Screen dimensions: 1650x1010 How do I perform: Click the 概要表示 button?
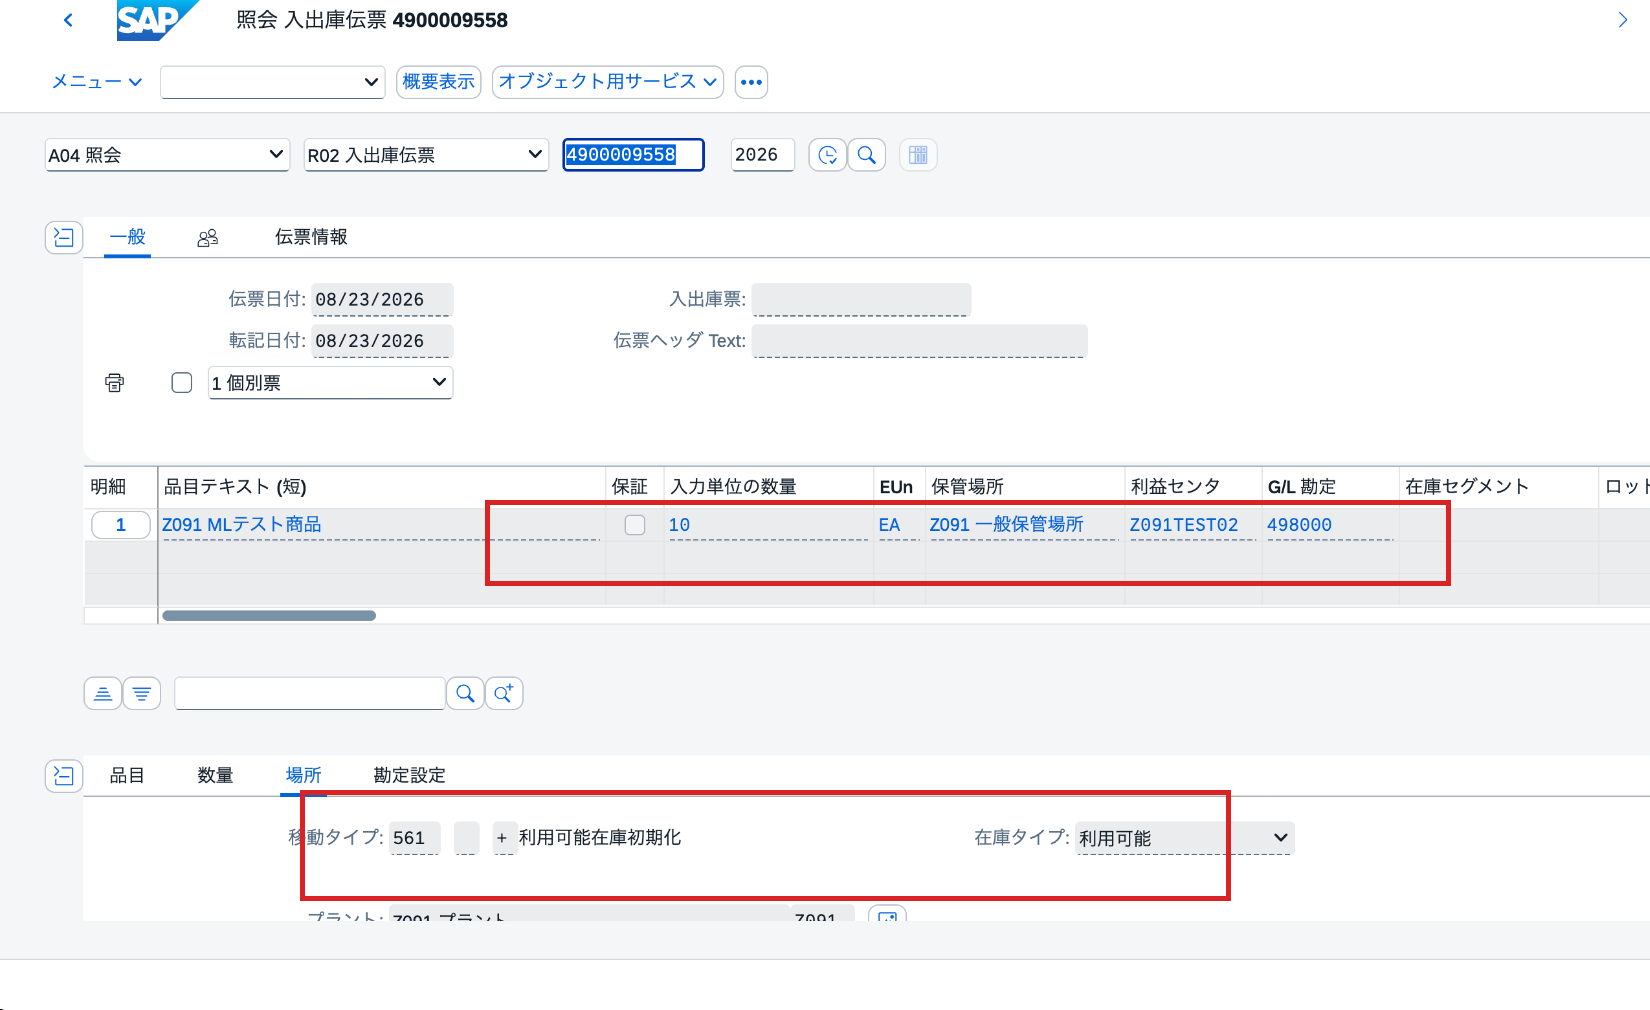(x=439, y=82)
